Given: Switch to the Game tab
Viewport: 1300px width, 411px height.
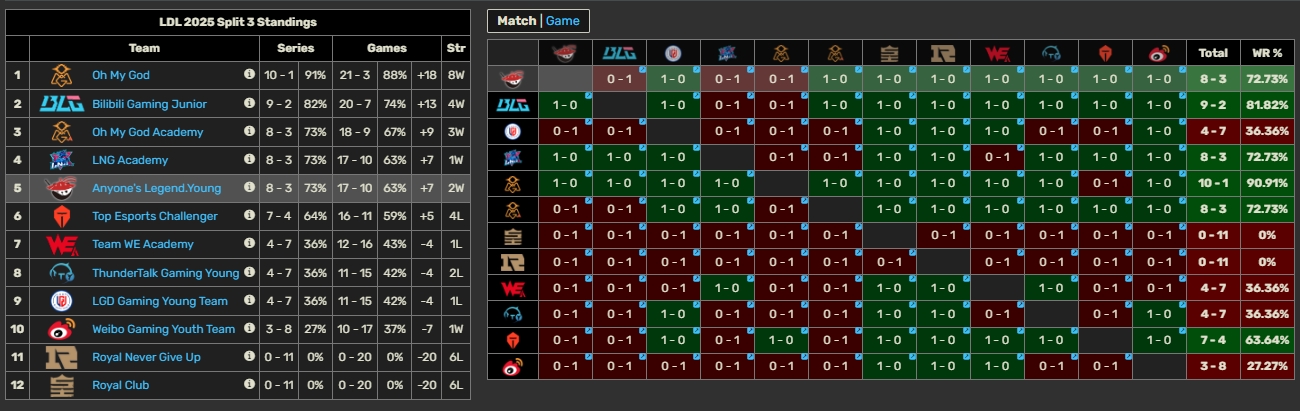Looking at the screenshot, I should point(562,21).
